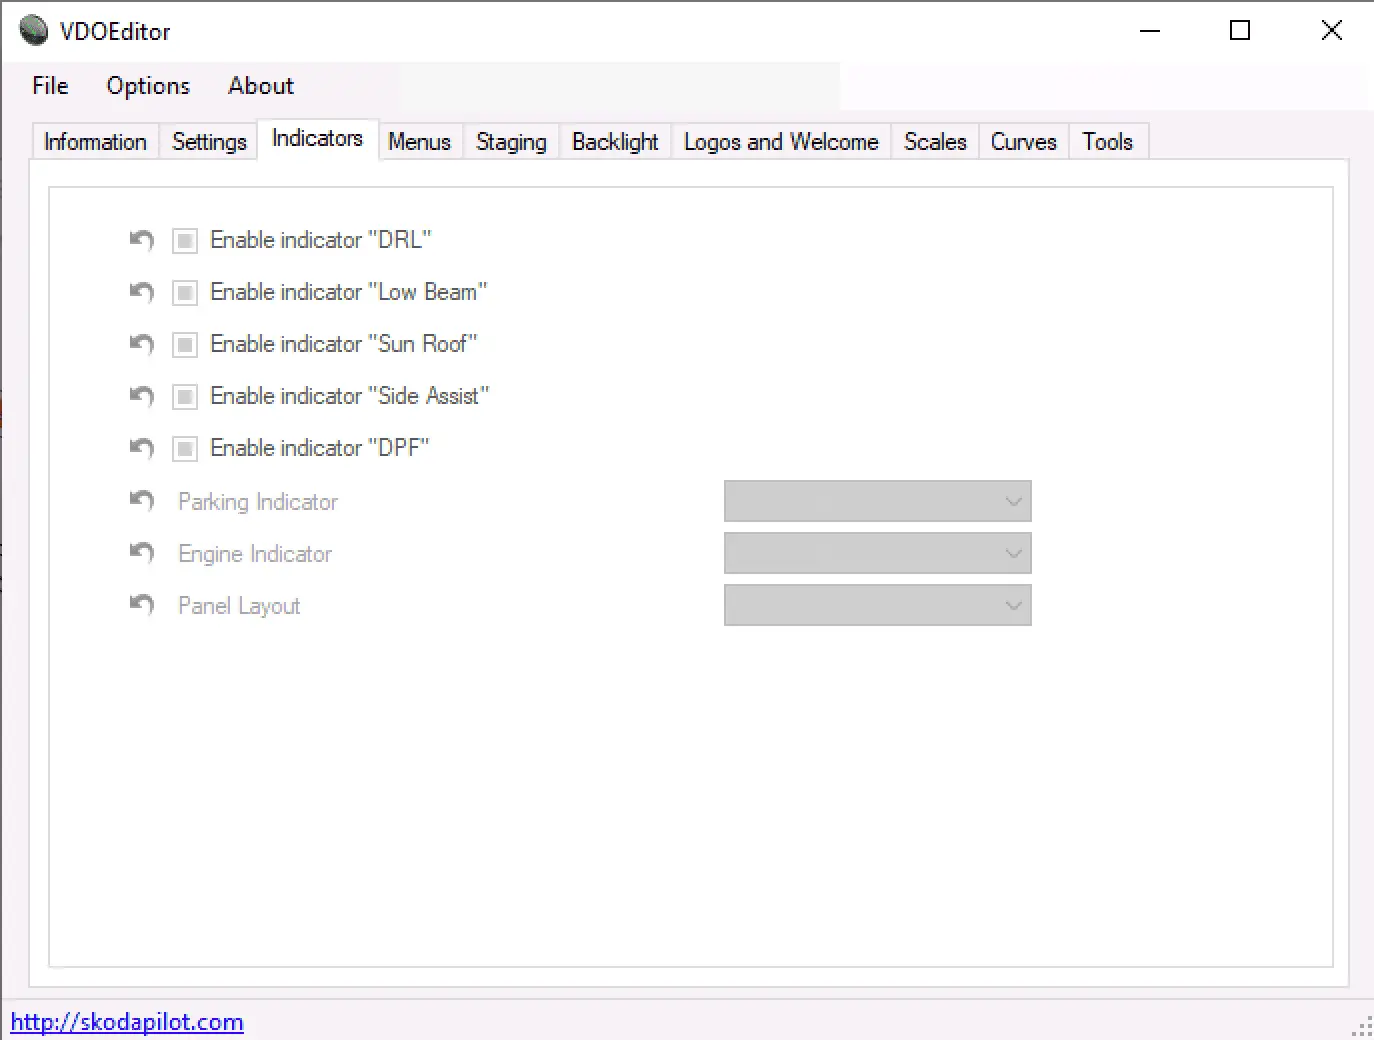Toggle the Enable indicator "DRL" checkbox
Viewport: 1374px width, 1040px height.
[x=185, y=241]
